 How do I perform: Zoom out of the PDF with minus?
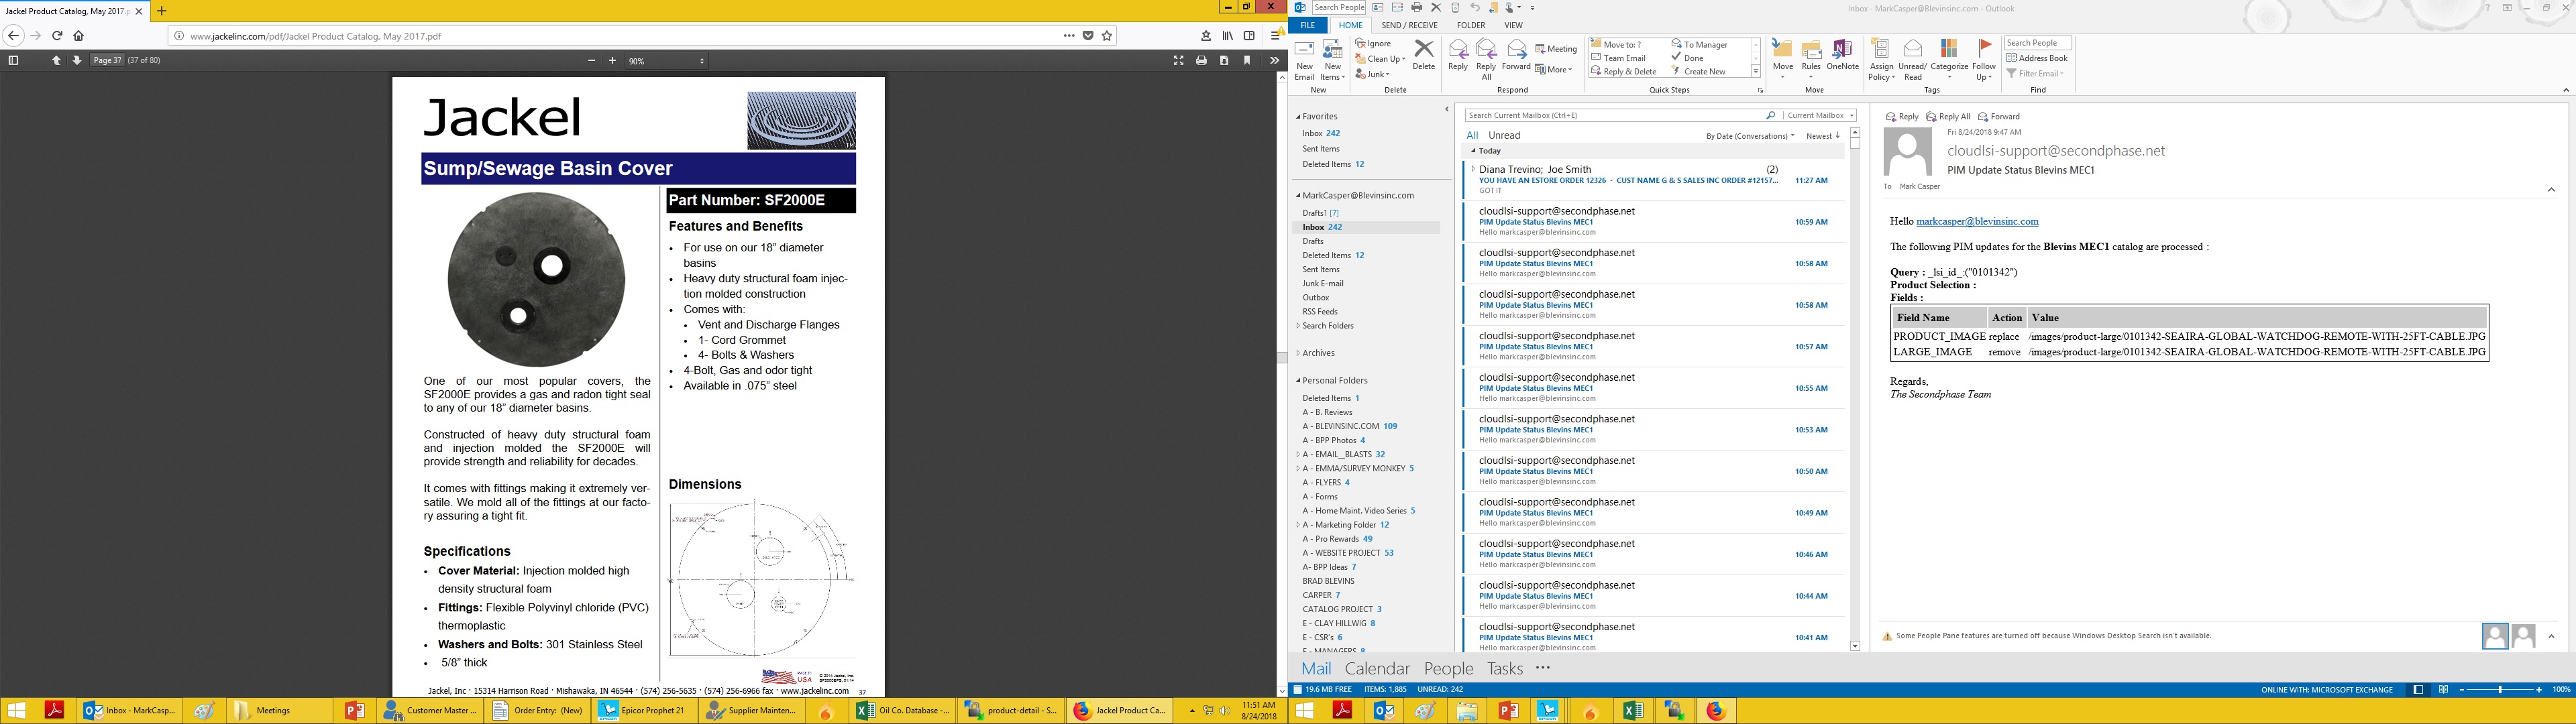click(x=591, y=61)
